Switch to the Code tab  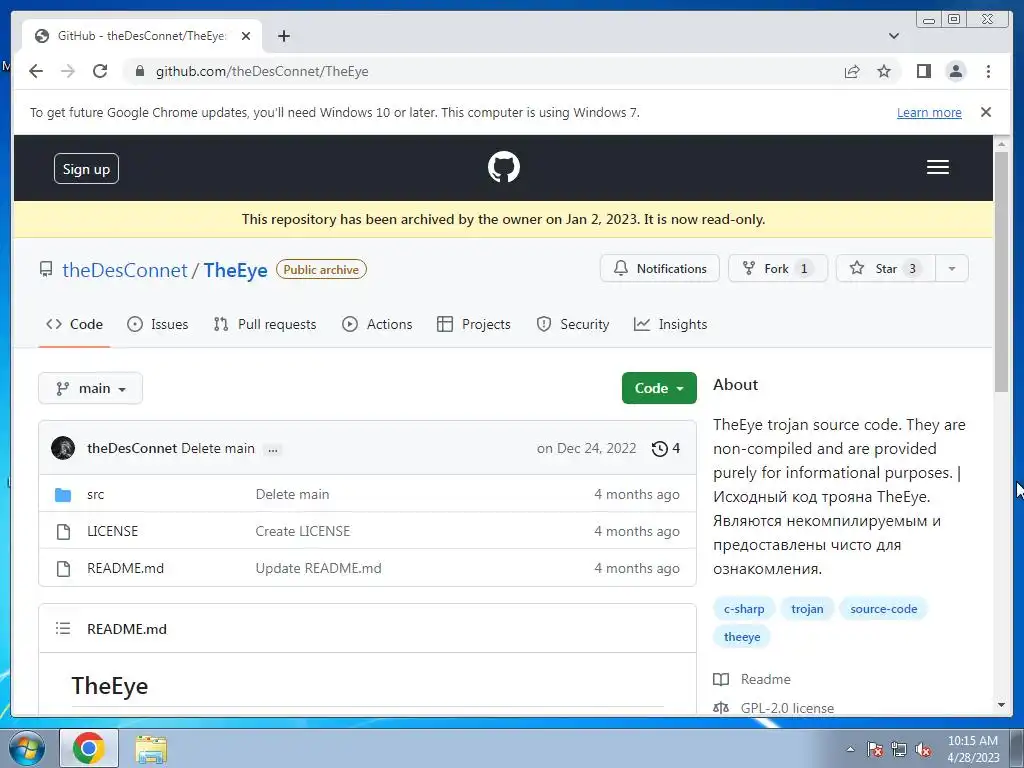pyautogui.click(x=74, y=324)
